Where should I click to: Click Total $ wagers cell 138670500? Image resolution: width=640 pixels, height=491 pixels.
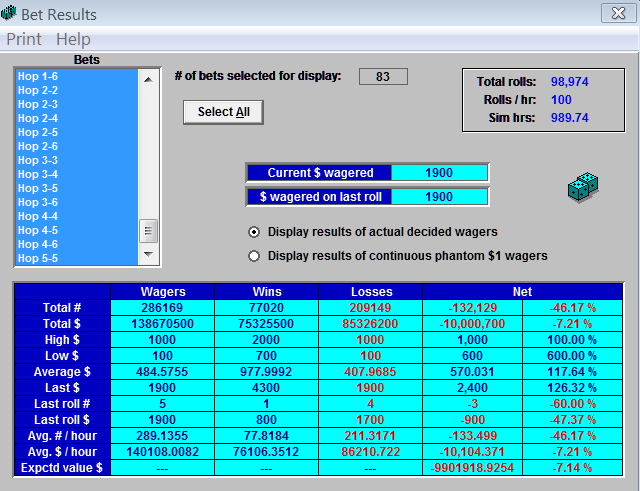(x=162, y=324)
